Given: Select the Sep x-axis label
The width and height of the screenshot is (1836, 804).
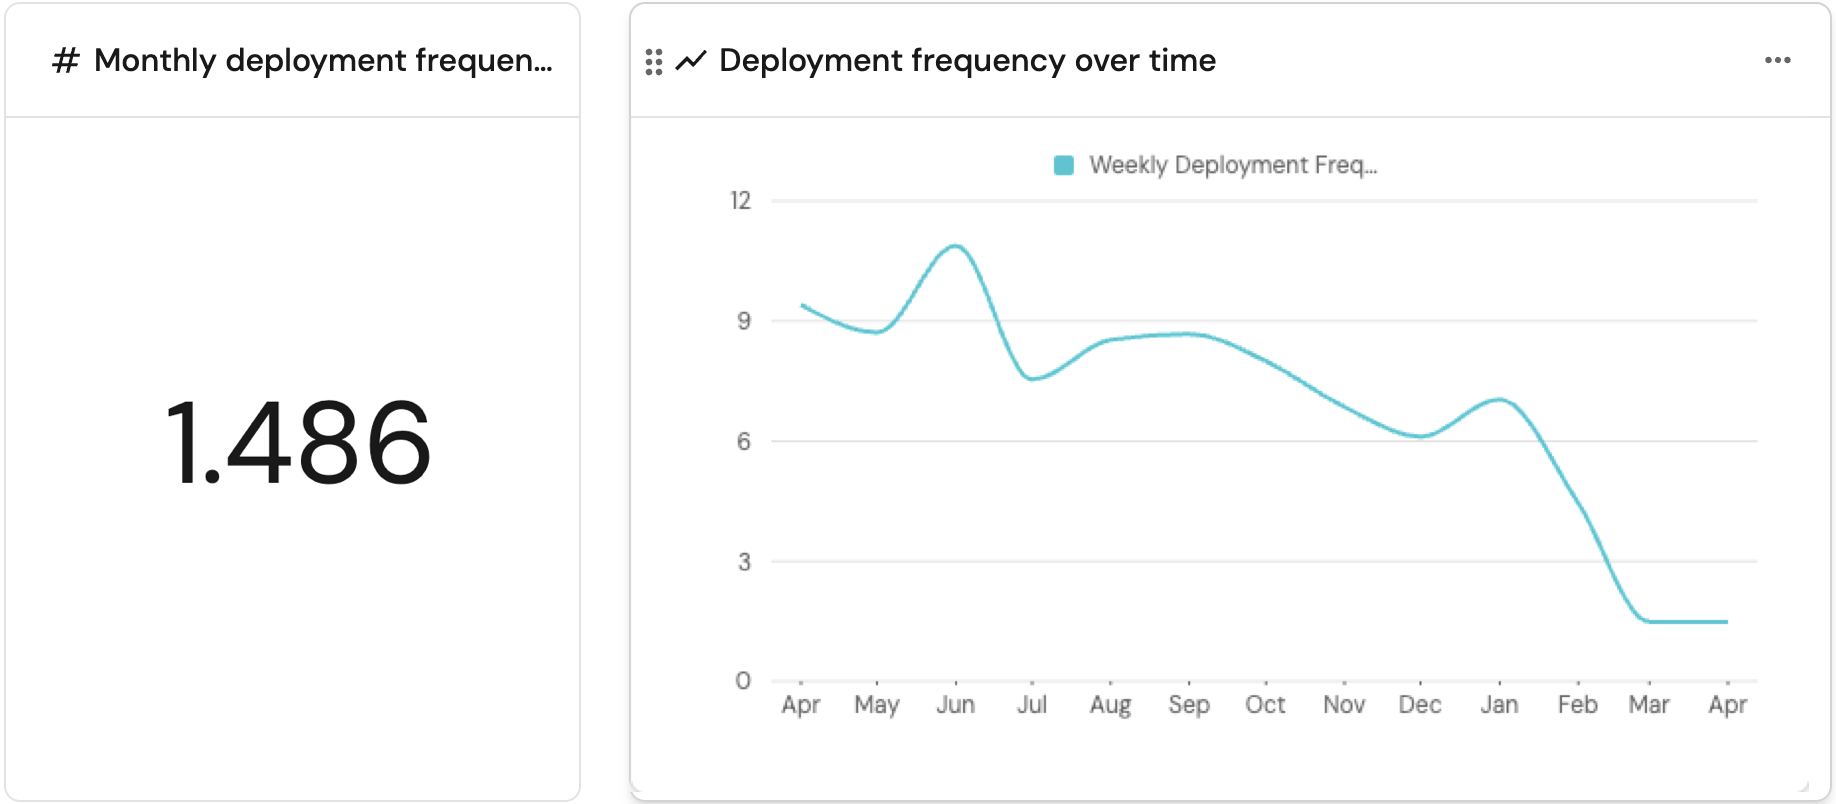Looking at the screenshot, I should [x=1189, y=705].
